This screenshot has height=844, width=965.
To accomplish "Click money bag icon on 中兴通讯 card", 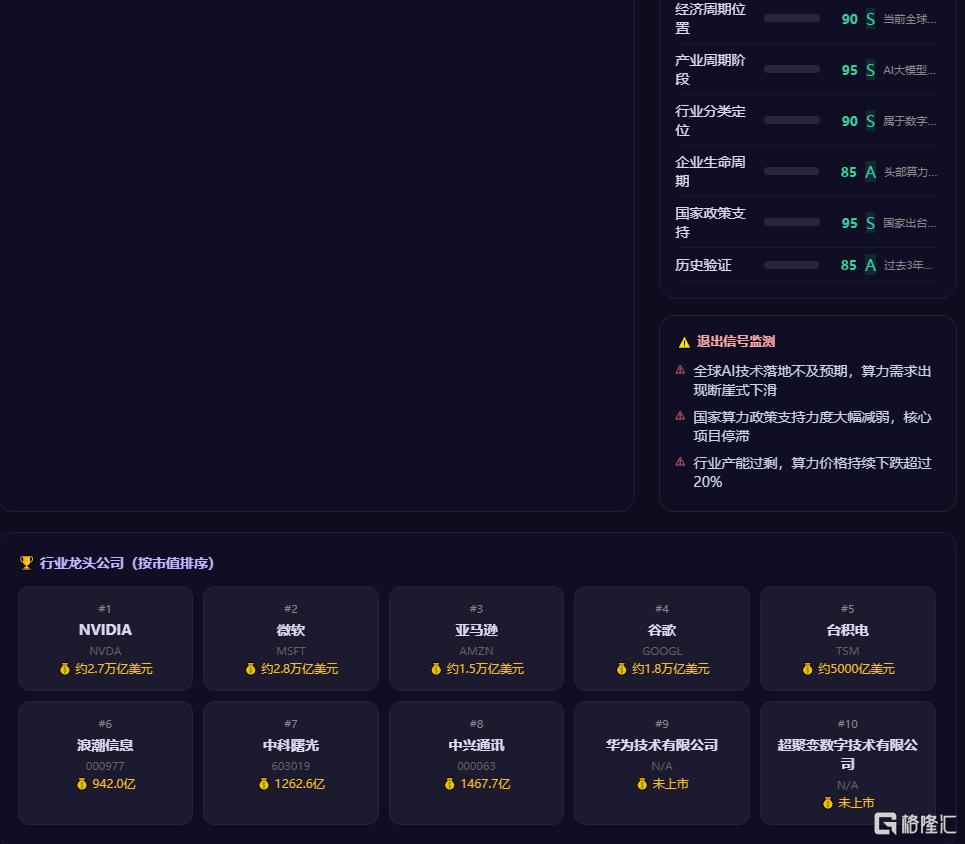I will click(449, 784).
